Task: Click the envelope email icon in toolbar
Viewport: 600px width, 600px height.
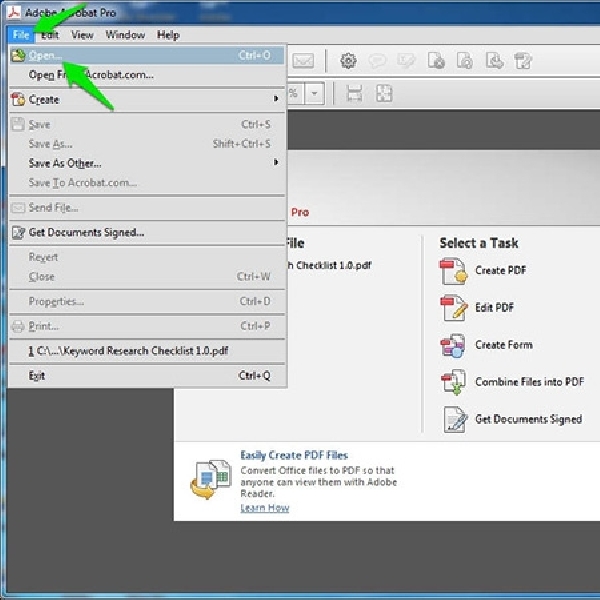Action: 303,61
